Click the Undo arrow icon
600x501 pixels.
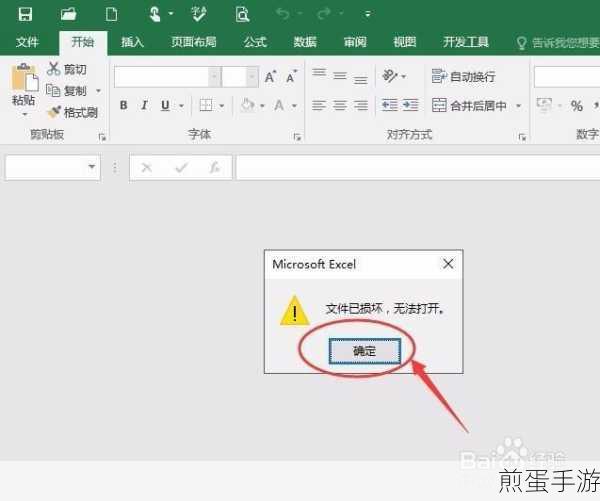click(x=283, y=15)
